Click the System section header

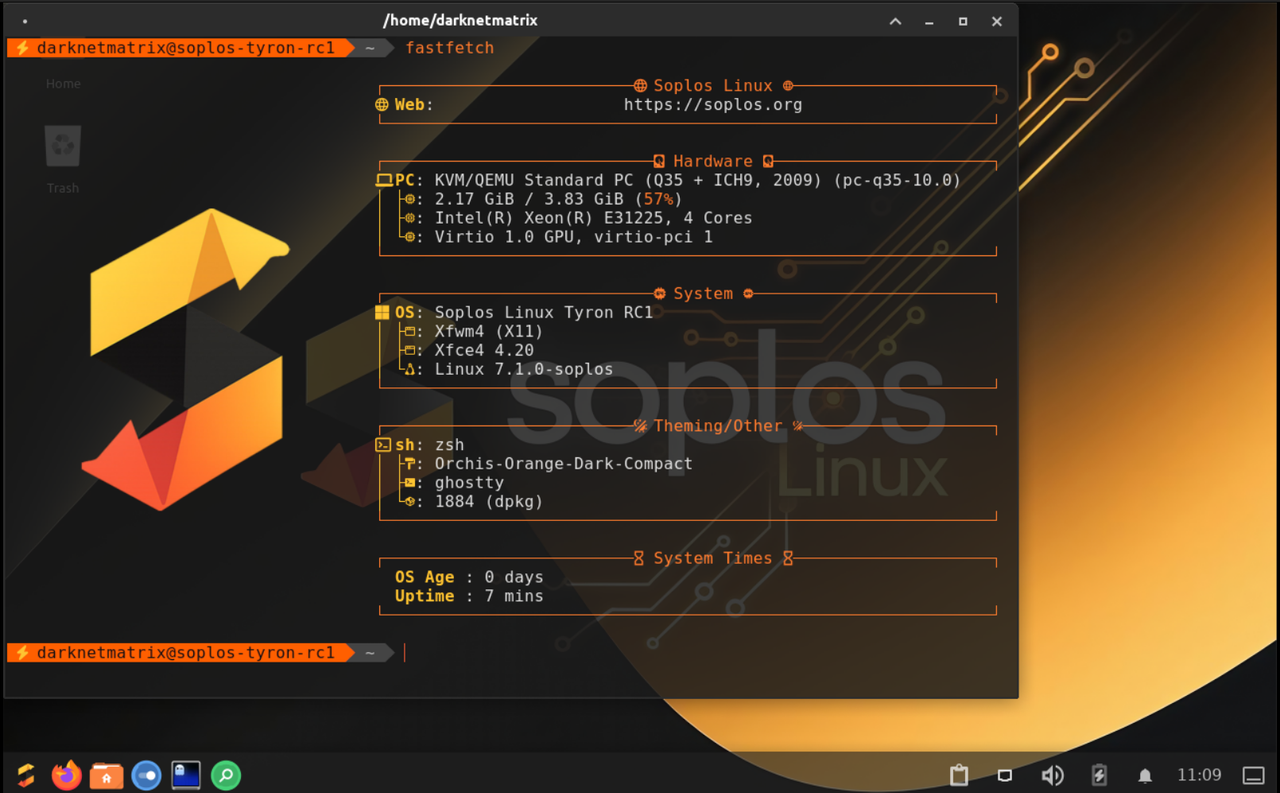[703, 293]
